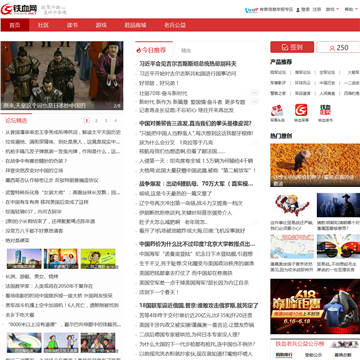The image size is (360, 360).
Task: Open the 社区 nav tab
Action: click(x=43, y=25)
